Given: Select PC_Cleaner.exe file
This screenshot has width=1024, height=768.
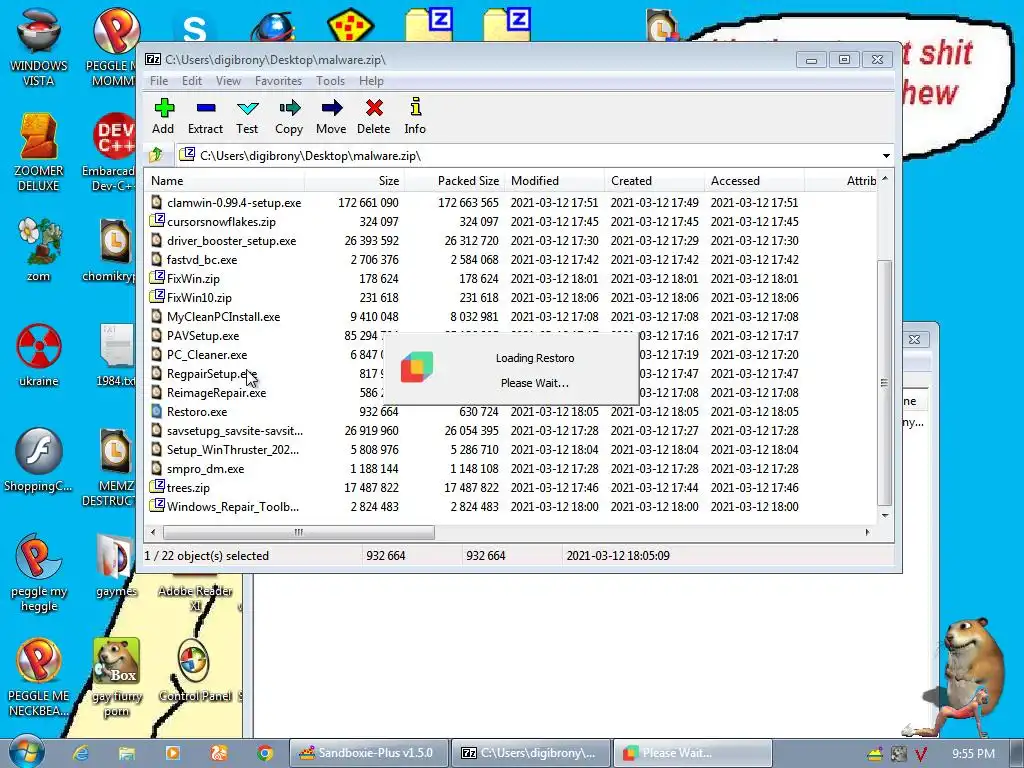Looking at the screenshot, I should pos(199,355).
